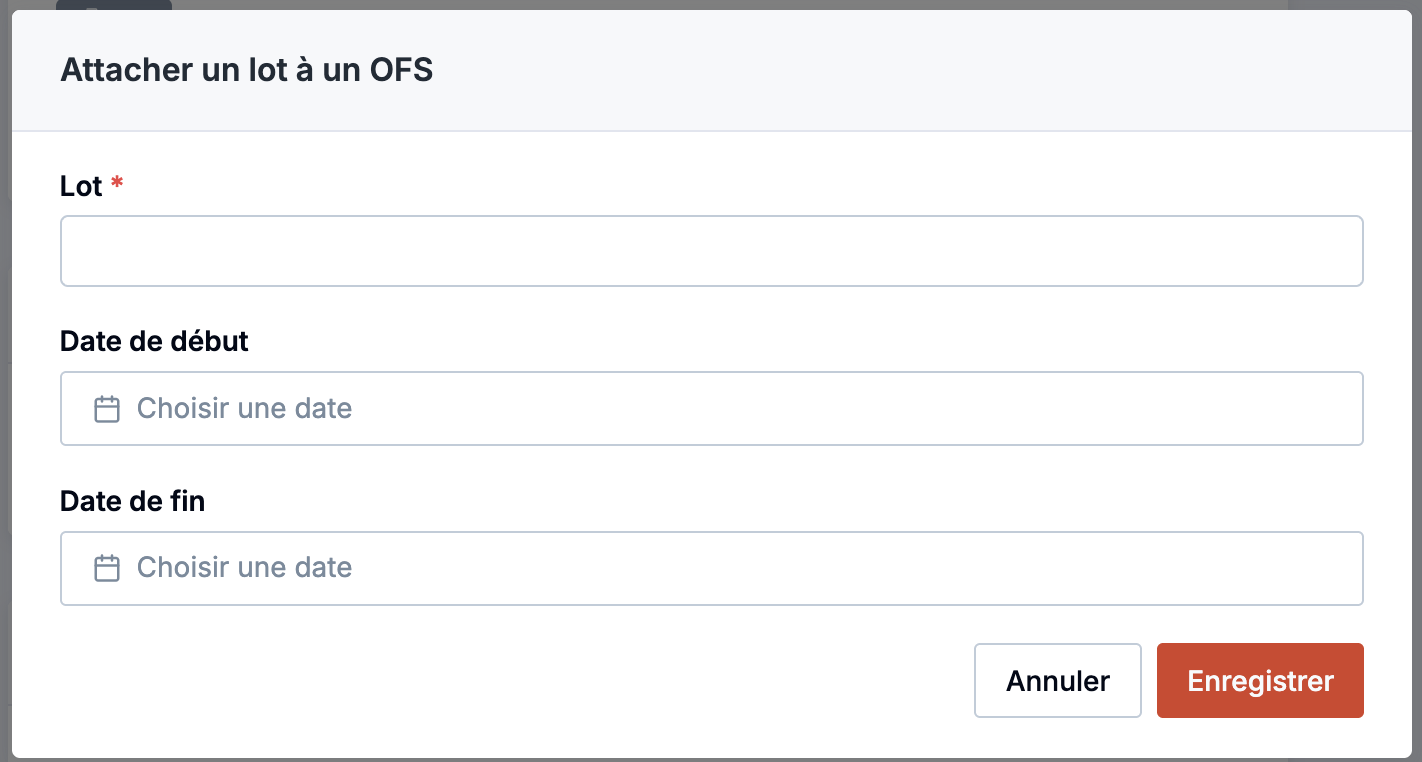Click the calendar icon in Date de fin

107,568
